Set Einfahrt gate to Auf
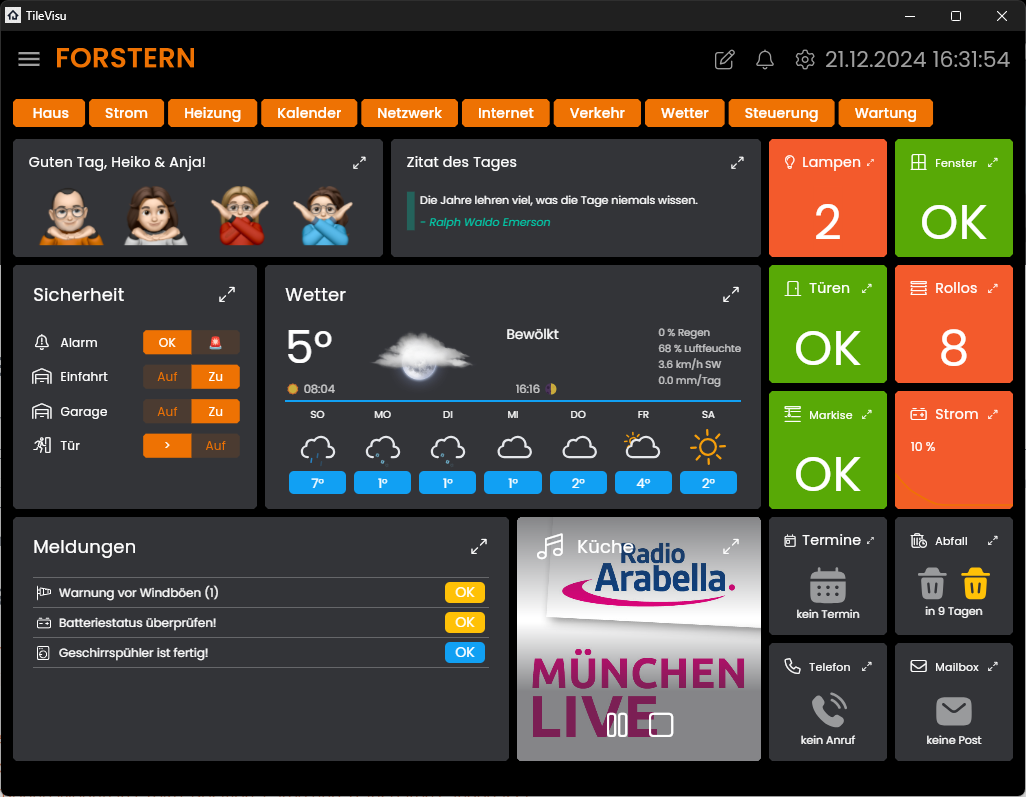The width and height of the screenshot is (1026, 797). (167, 377)
